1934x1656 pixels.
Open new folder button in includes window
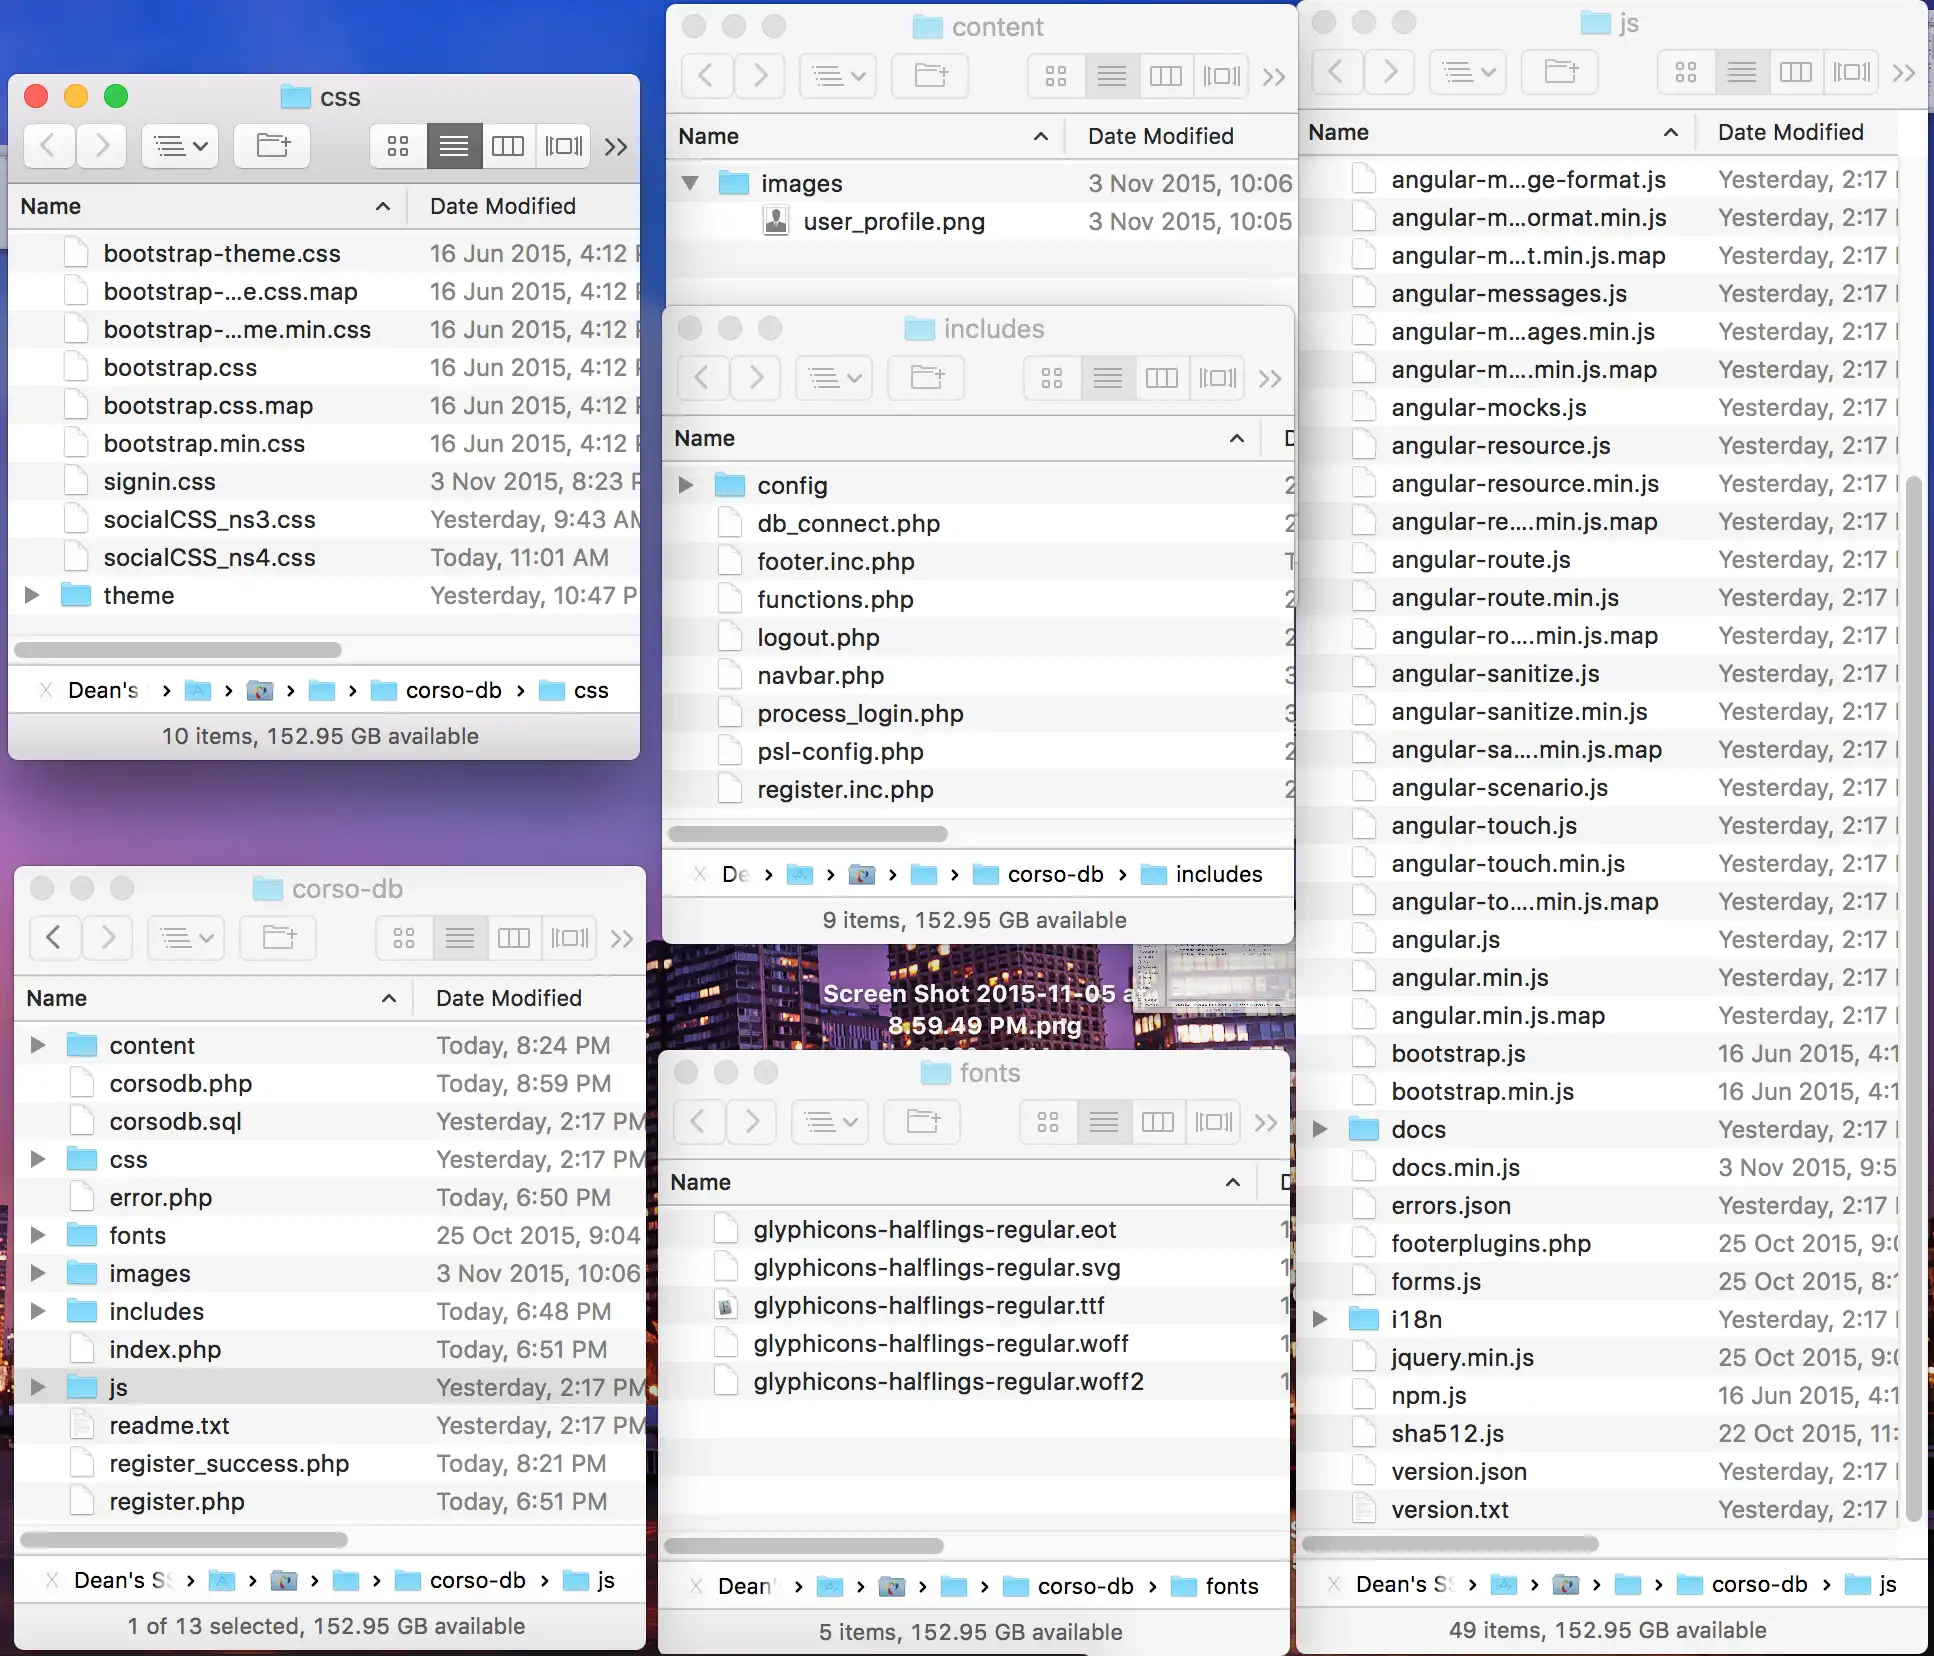pyautogui.click(x=927, y=378)
